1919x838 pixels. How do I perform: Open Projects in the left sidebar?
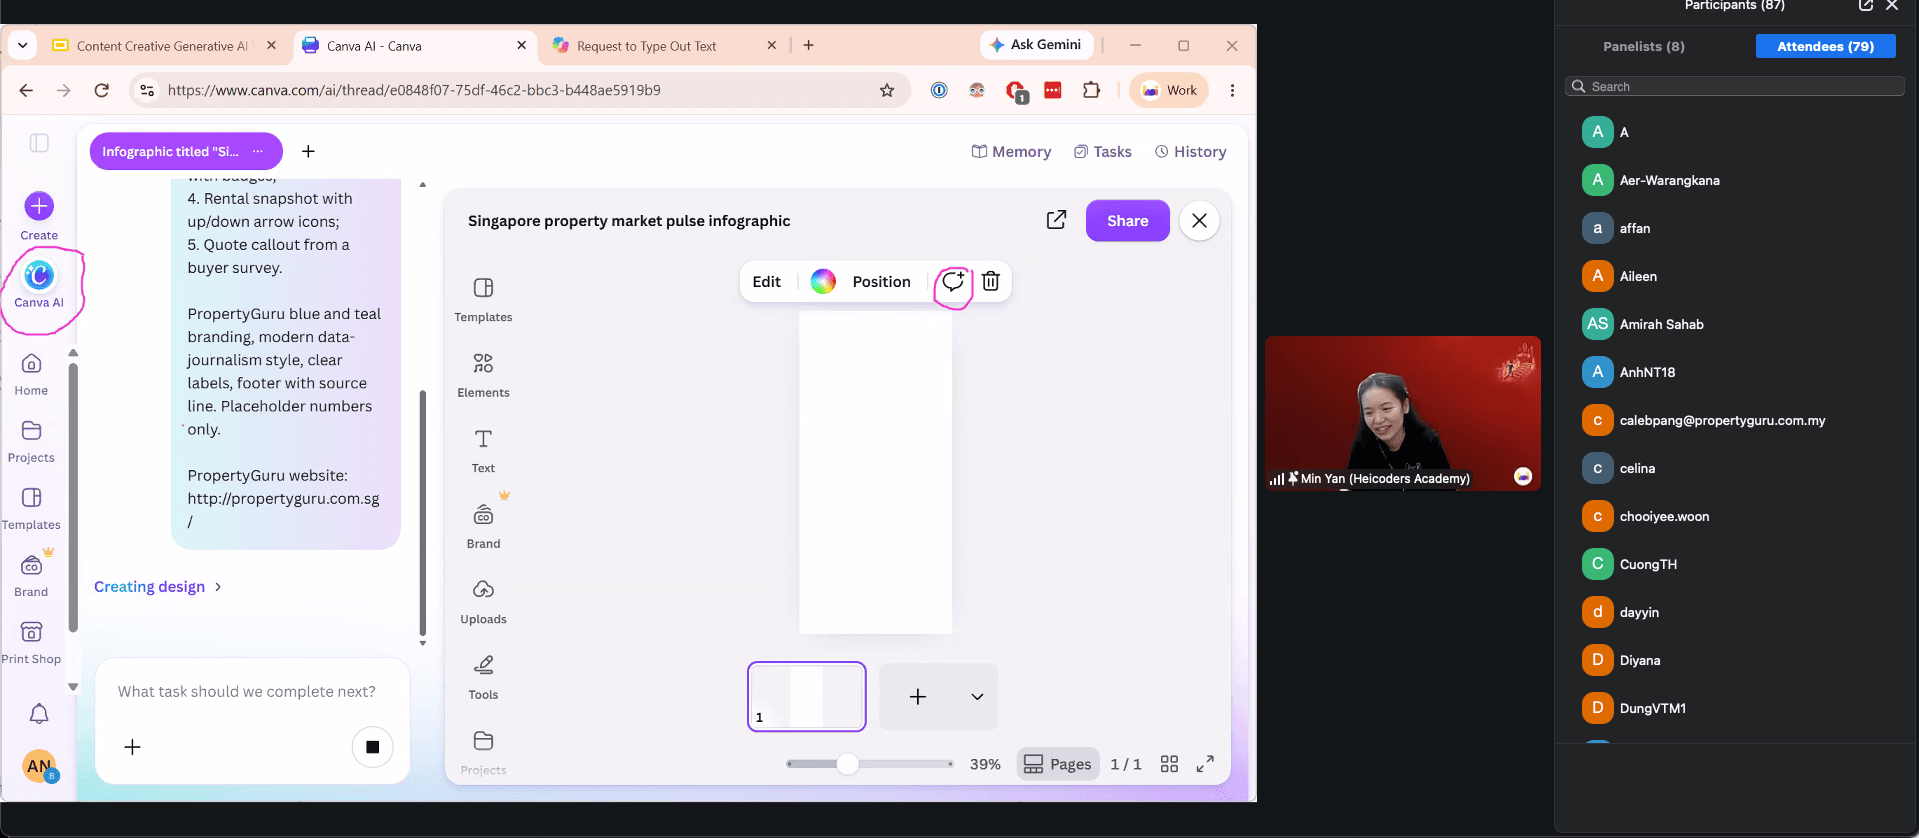click(31, 441)
